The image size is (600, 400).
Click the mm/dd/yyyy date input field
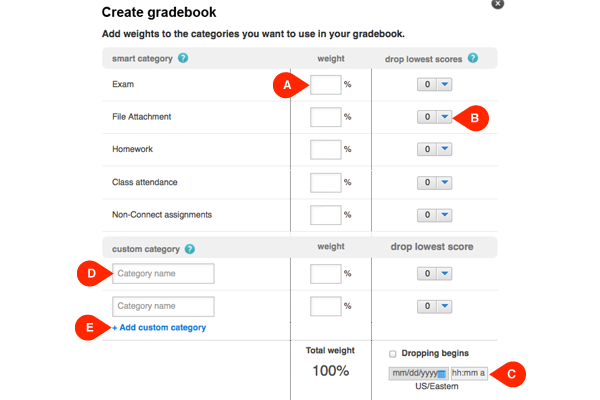pyautogui.click(x=413, y=373)
